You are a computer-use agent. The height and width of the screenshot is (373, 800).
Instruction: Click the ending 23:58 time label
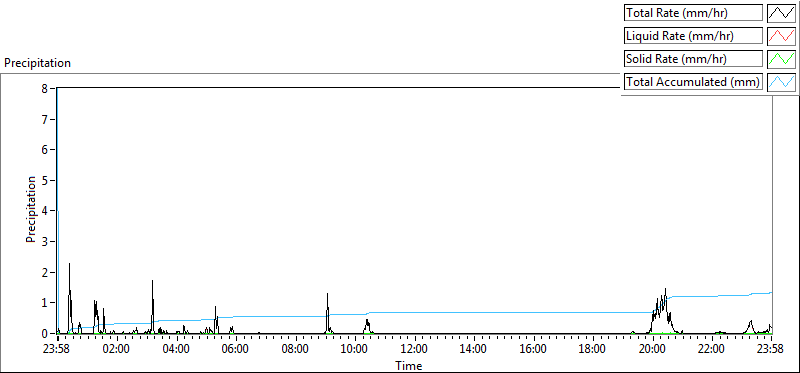771,349
